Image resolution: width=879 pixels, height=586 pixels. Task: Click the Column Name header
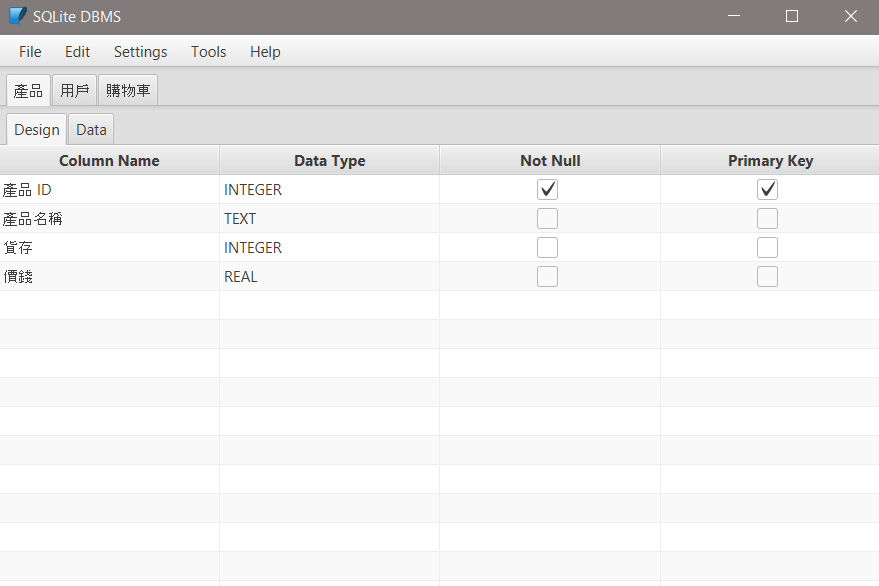[x=109, y=160]
